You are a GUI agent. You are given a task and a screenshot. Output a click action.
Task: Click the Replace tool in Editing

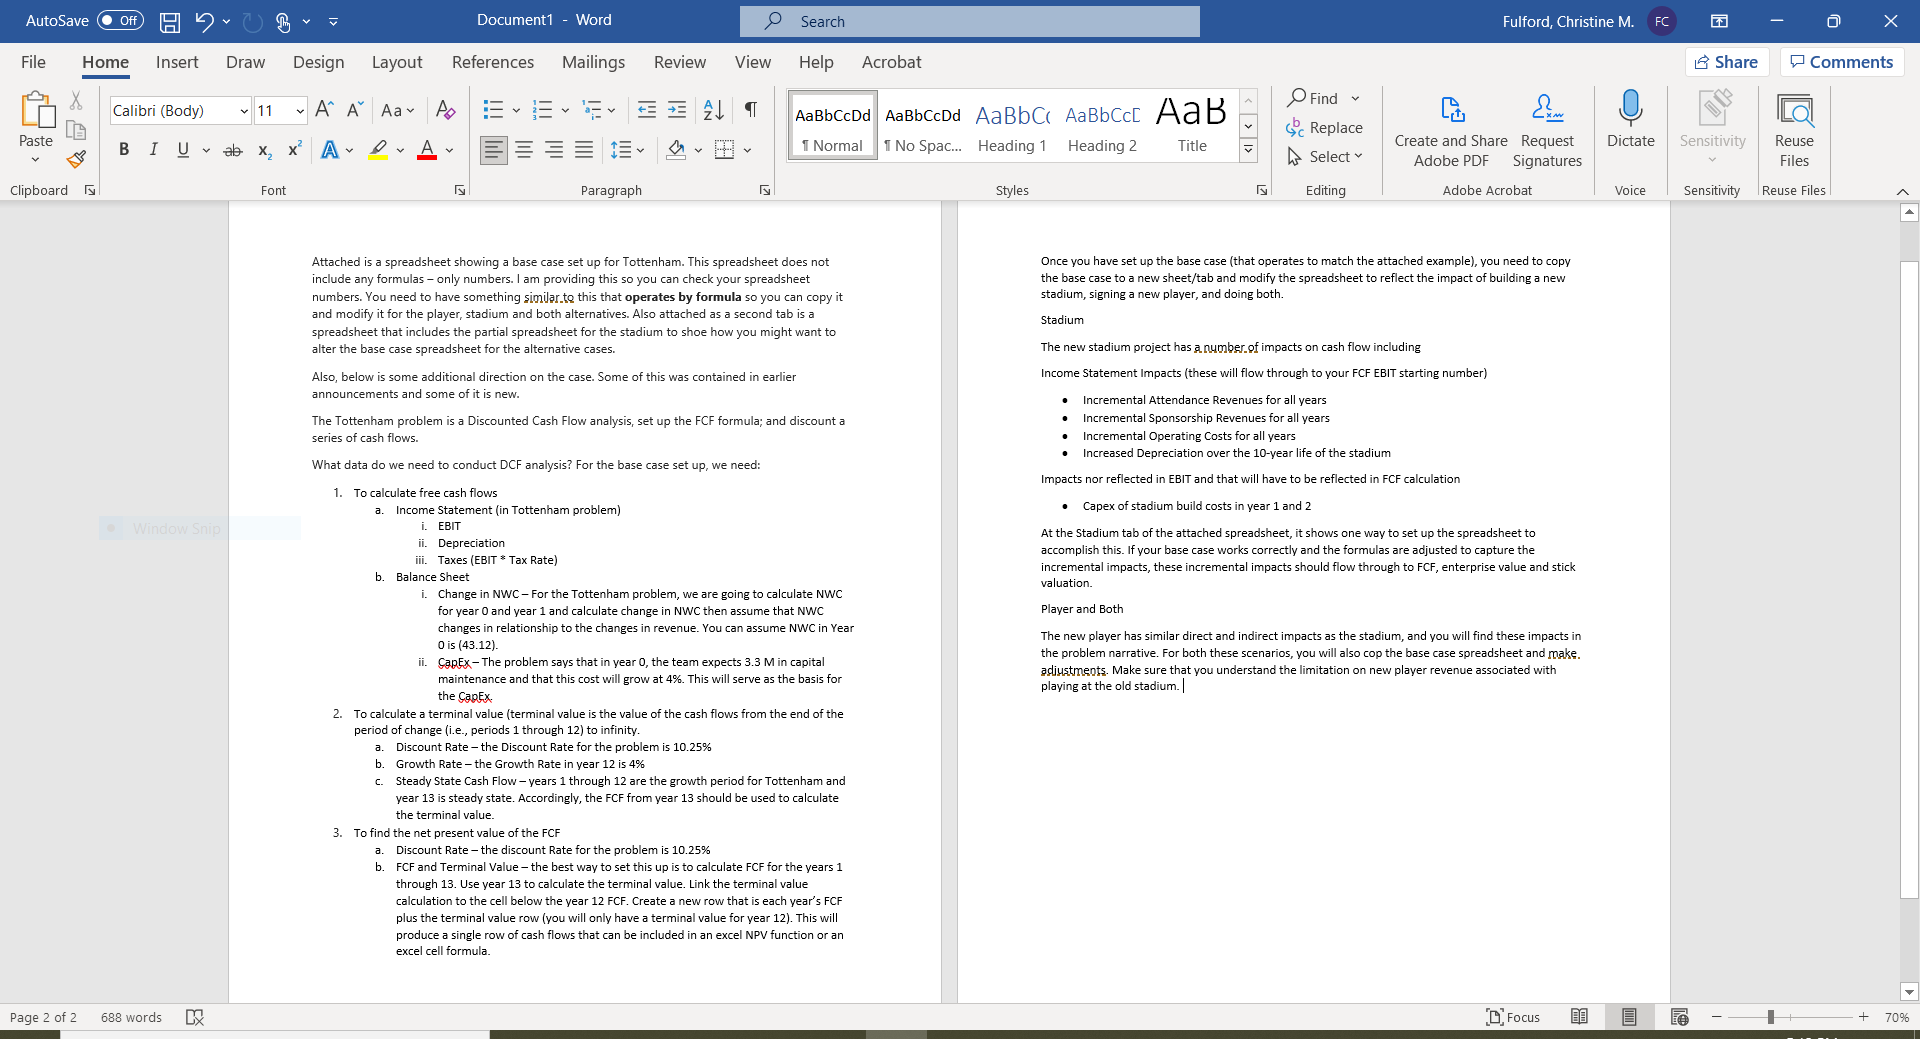click(1325, 128)
